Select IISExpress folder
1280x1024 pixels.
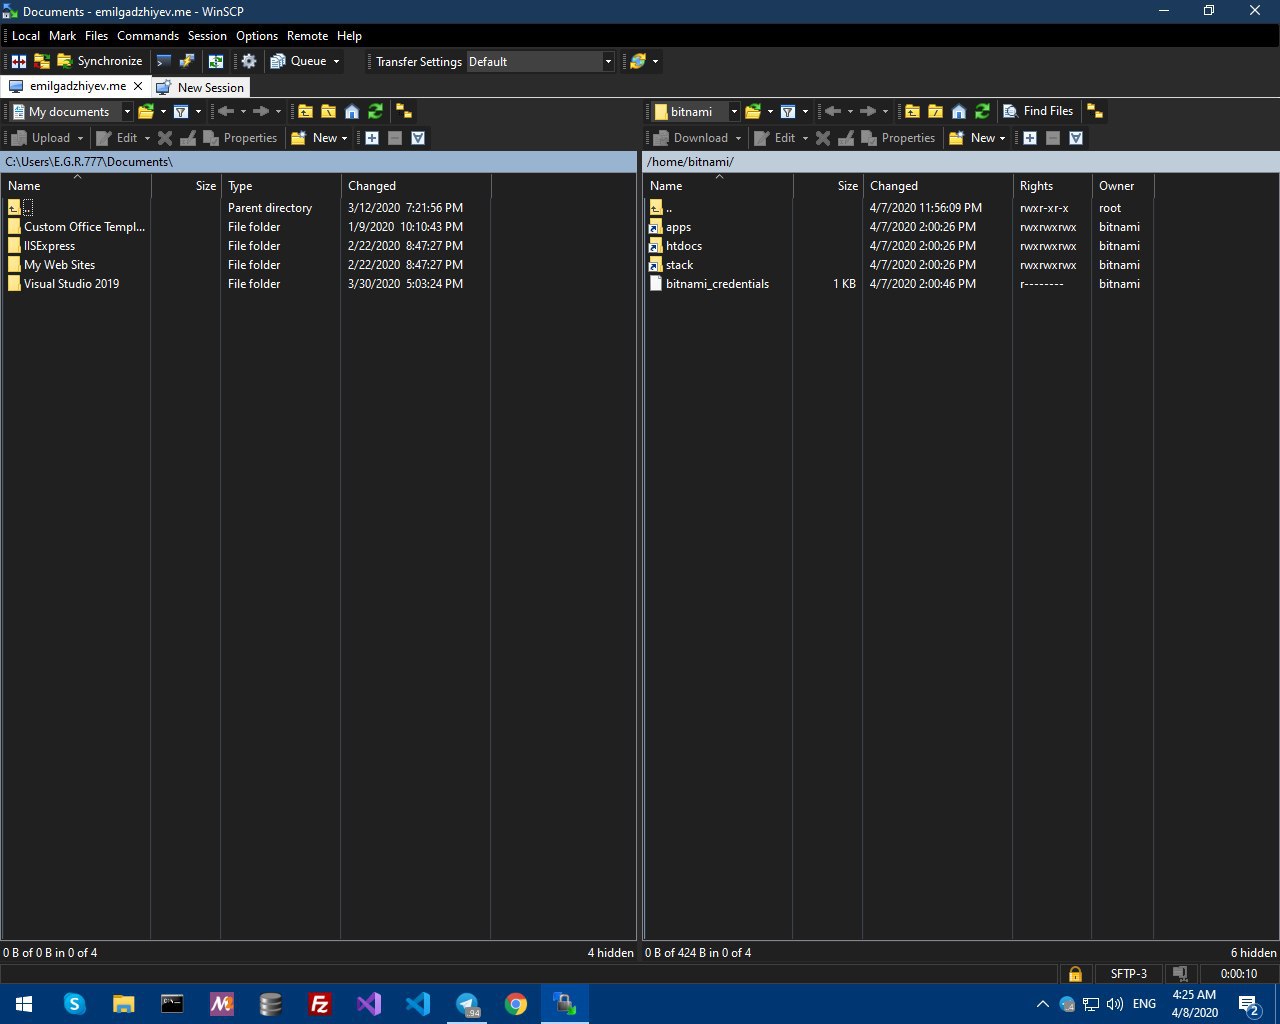pos(42,246)
